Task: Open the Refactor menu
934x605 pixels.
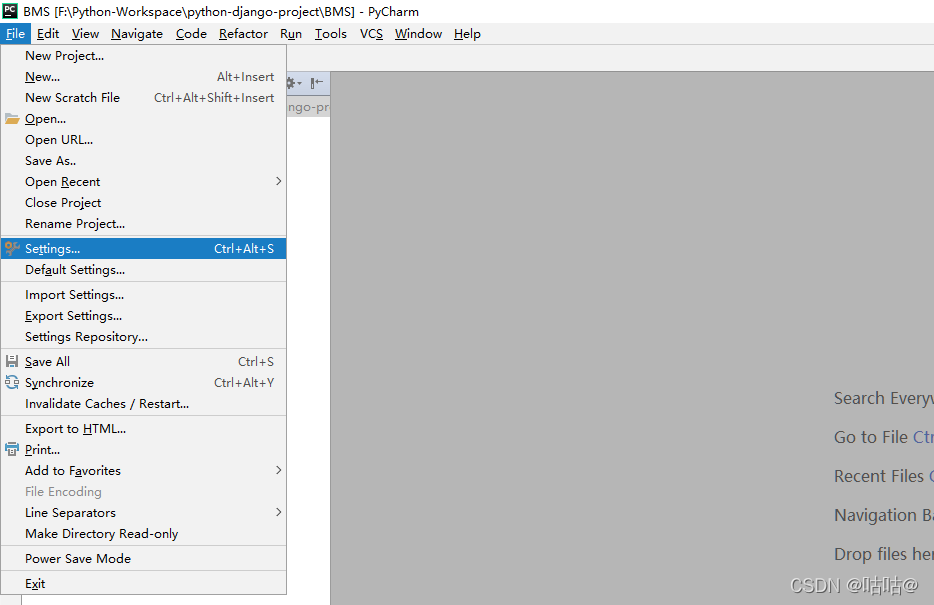Action: click(x=243, y=34)
